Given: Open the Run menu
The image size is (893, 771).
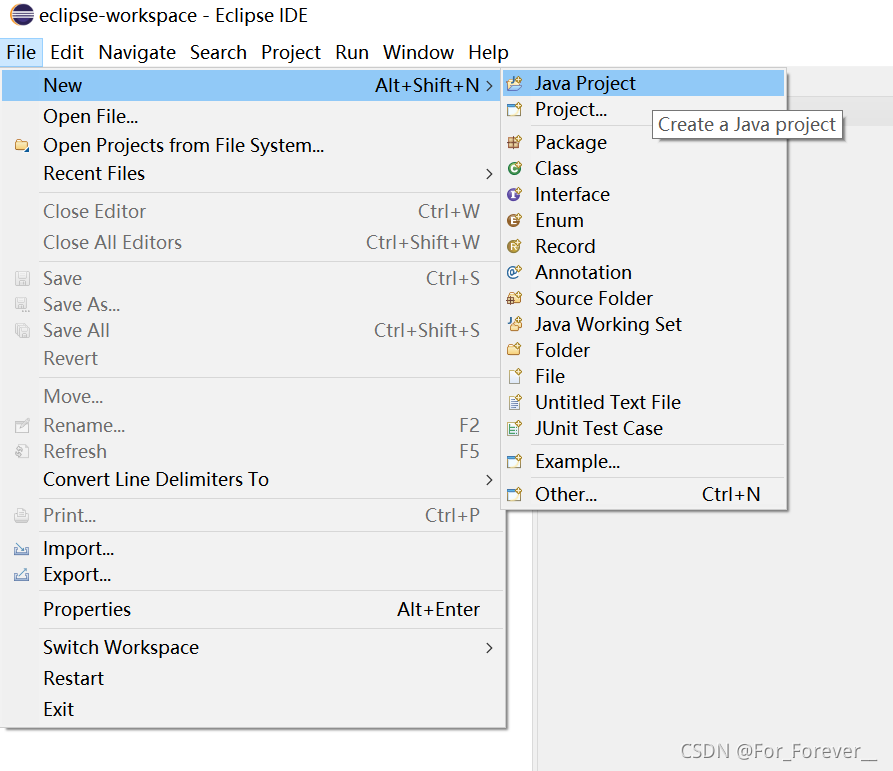Looking at the screenshot, I should (351, 52).
